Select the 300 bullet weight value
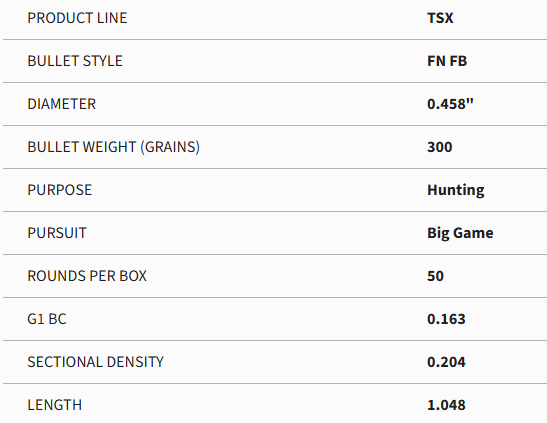The height and width of the screenshot is (423, 547). 440,147
